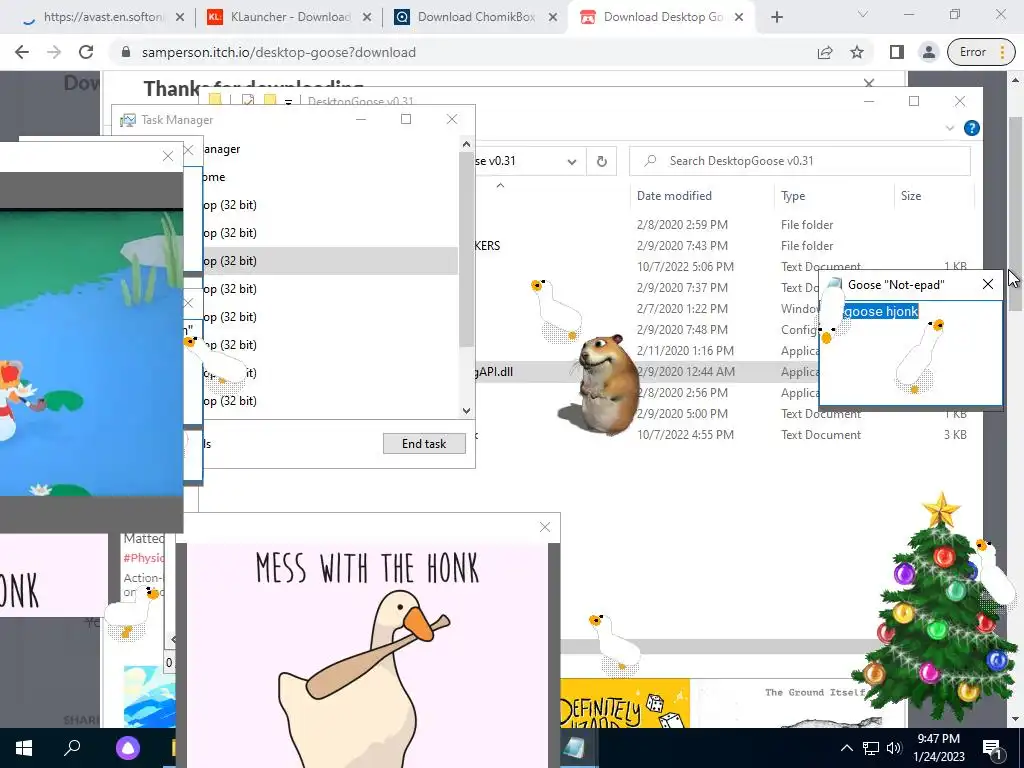The height and width of the screenshot is (768, 1024).
Task: Go back in Chrome browser
Action: (x=22, y=52)
